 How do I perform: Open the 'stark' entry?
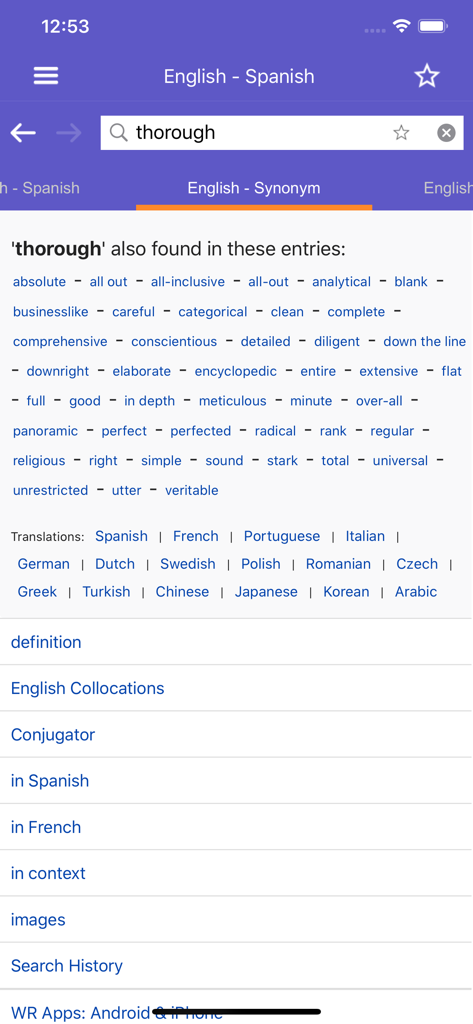point(282,460)
